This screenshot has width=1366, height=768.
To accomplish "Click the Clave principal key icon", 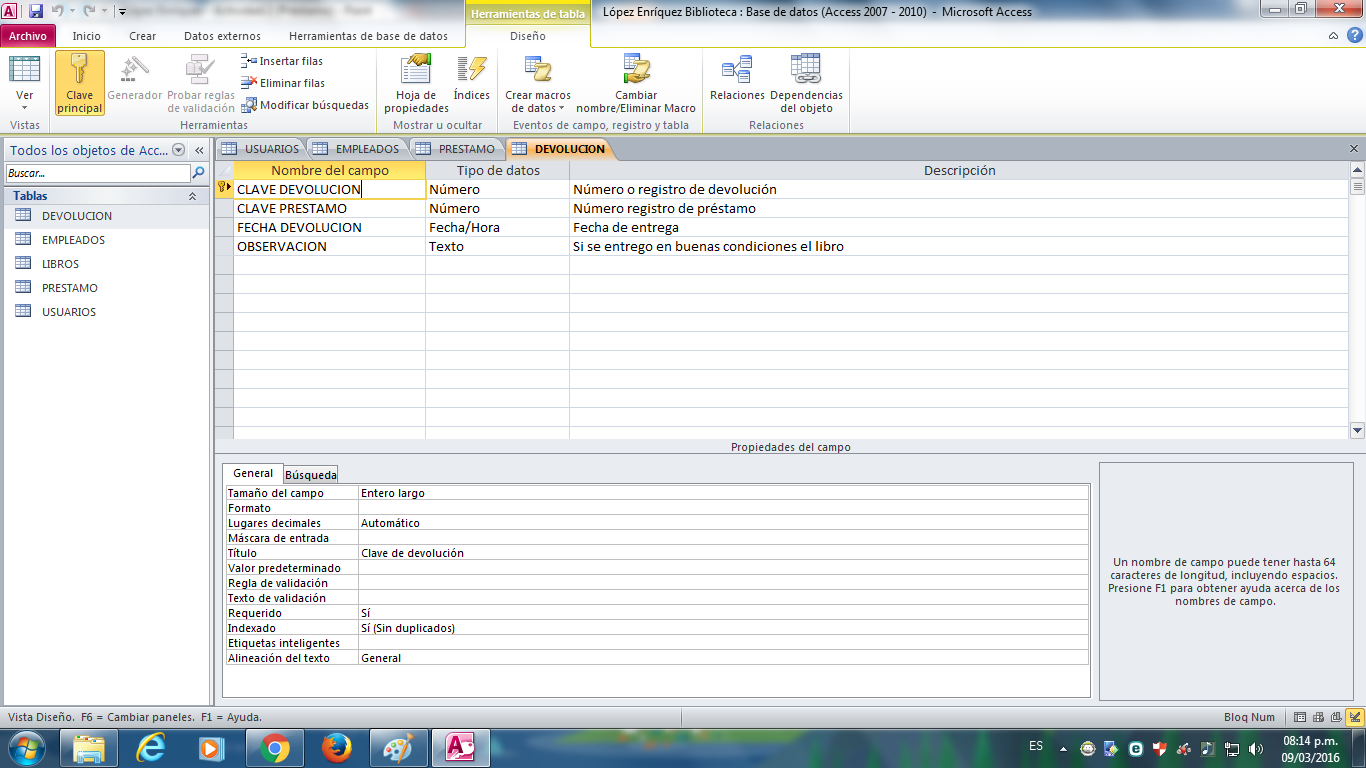I will click(x=80, y=70).
